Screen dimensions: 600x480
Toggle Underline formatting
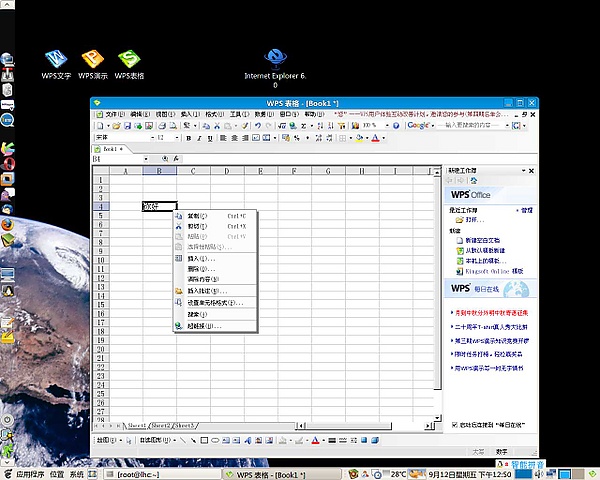210,138
